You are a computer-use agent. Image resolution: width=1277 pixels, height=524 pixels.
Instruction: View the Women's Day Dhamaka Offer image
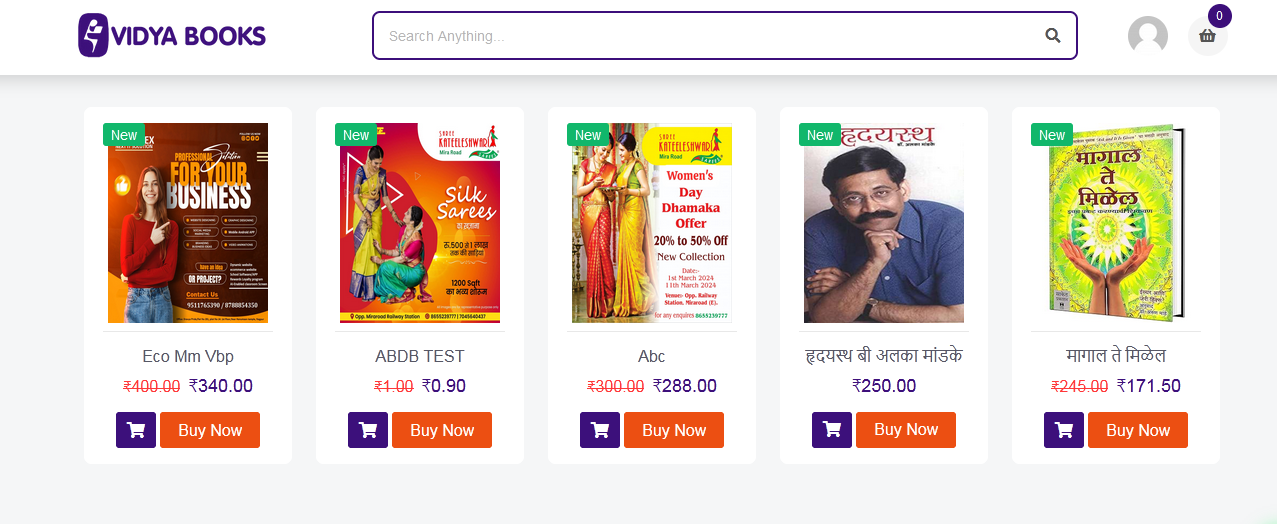(x=652, y=223)
